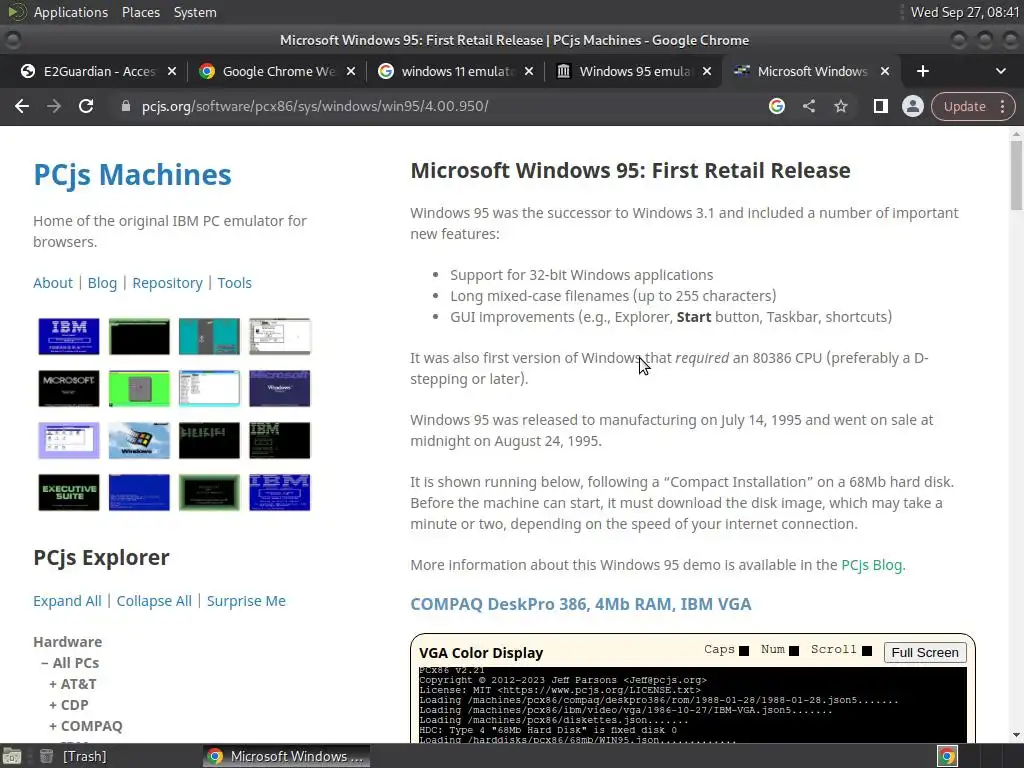Image resolution: width=1024 pixels, height=768 pixels.
Task: Click the Update button in Chrome
Action: point(965,106)
